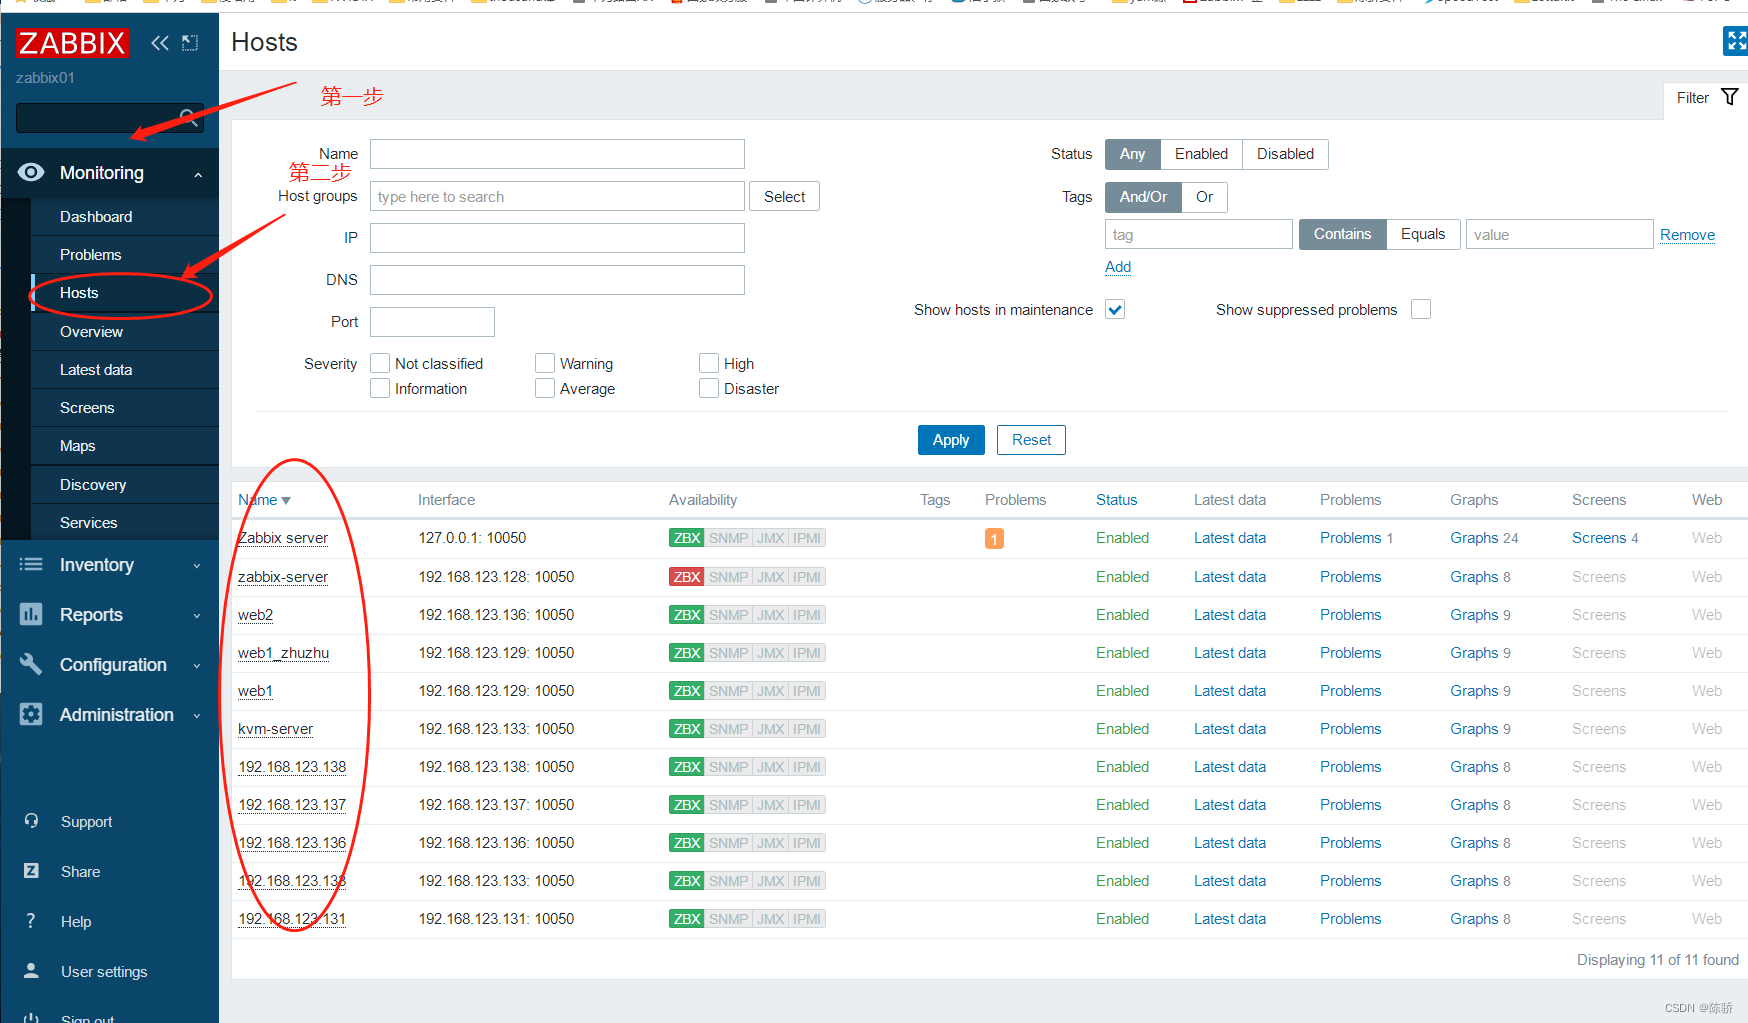Image resolution: width=1748 pixels, height=1023 pixels.
Task: Click the Filter funnel icon
Action: click(1730, 97)
